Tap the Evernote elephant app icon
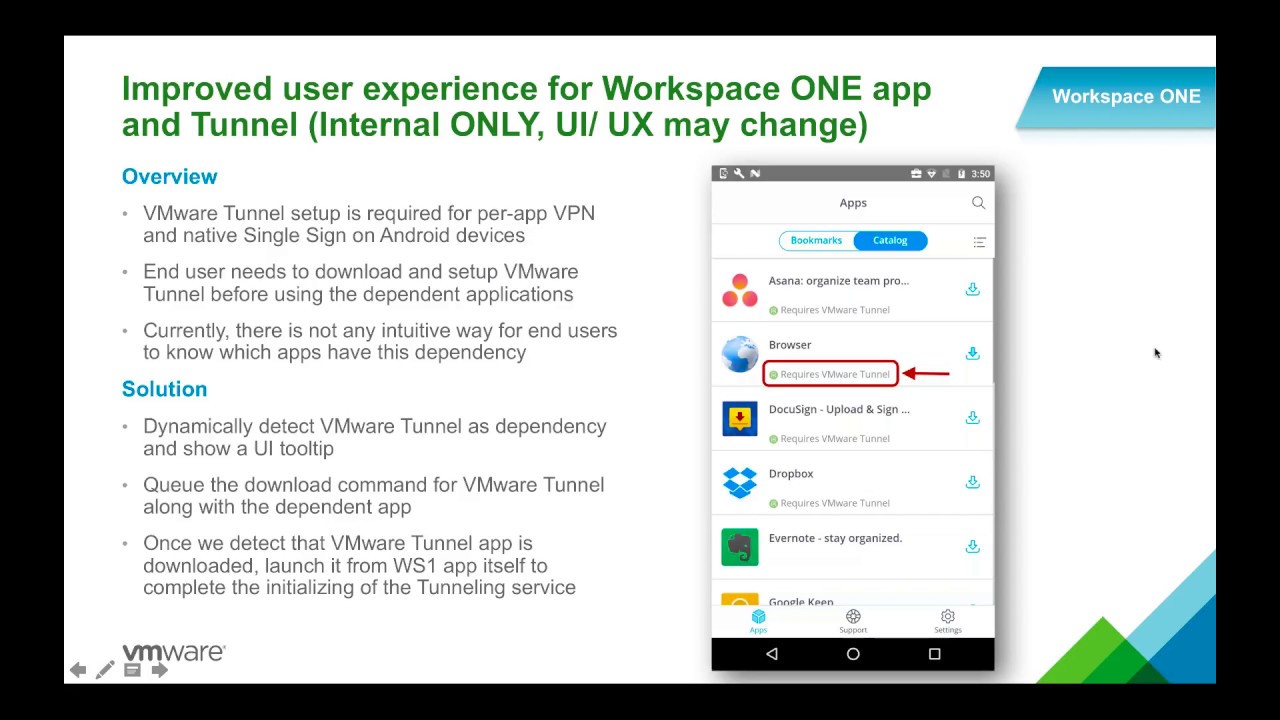 click(x=740, y=547)
